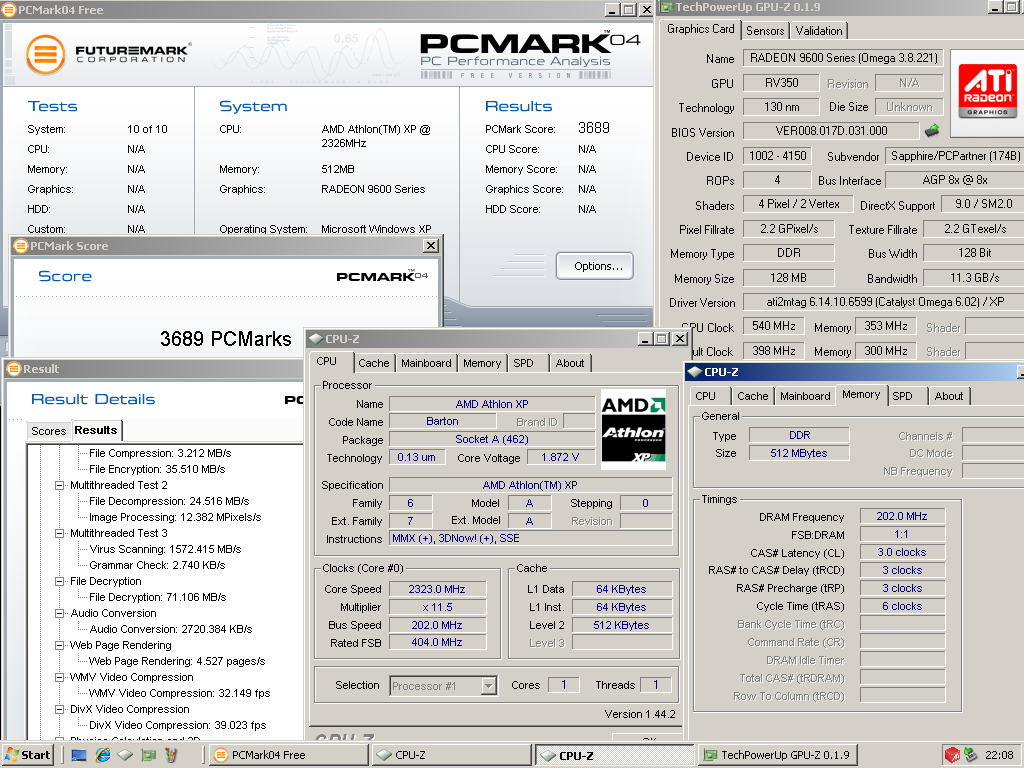Launch CPU-Z from the quick launch bar
Screen dimensions: 1024x768
coord(125,755)
